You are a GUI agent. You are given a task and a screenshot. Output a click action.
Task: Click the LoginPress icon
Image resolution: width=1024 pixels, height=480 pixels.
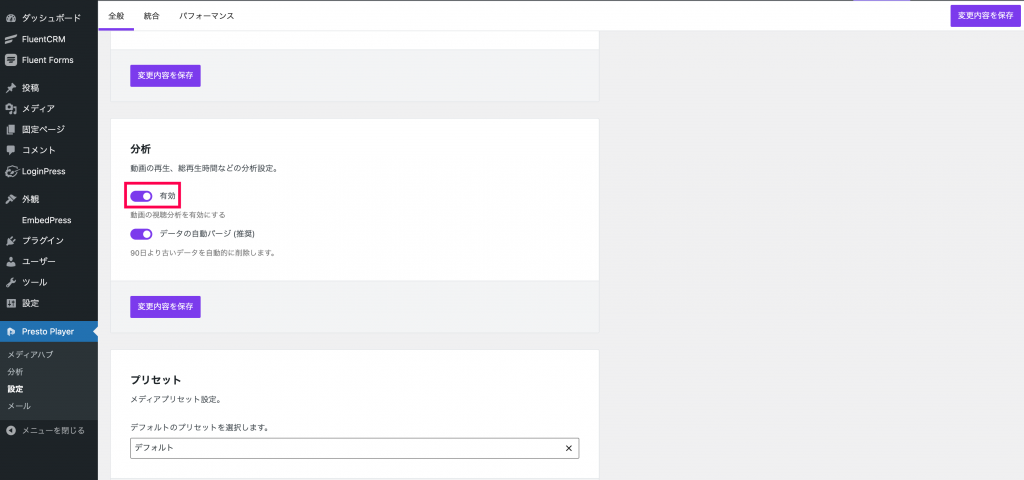pyautogui.click(x=10, y=172)
